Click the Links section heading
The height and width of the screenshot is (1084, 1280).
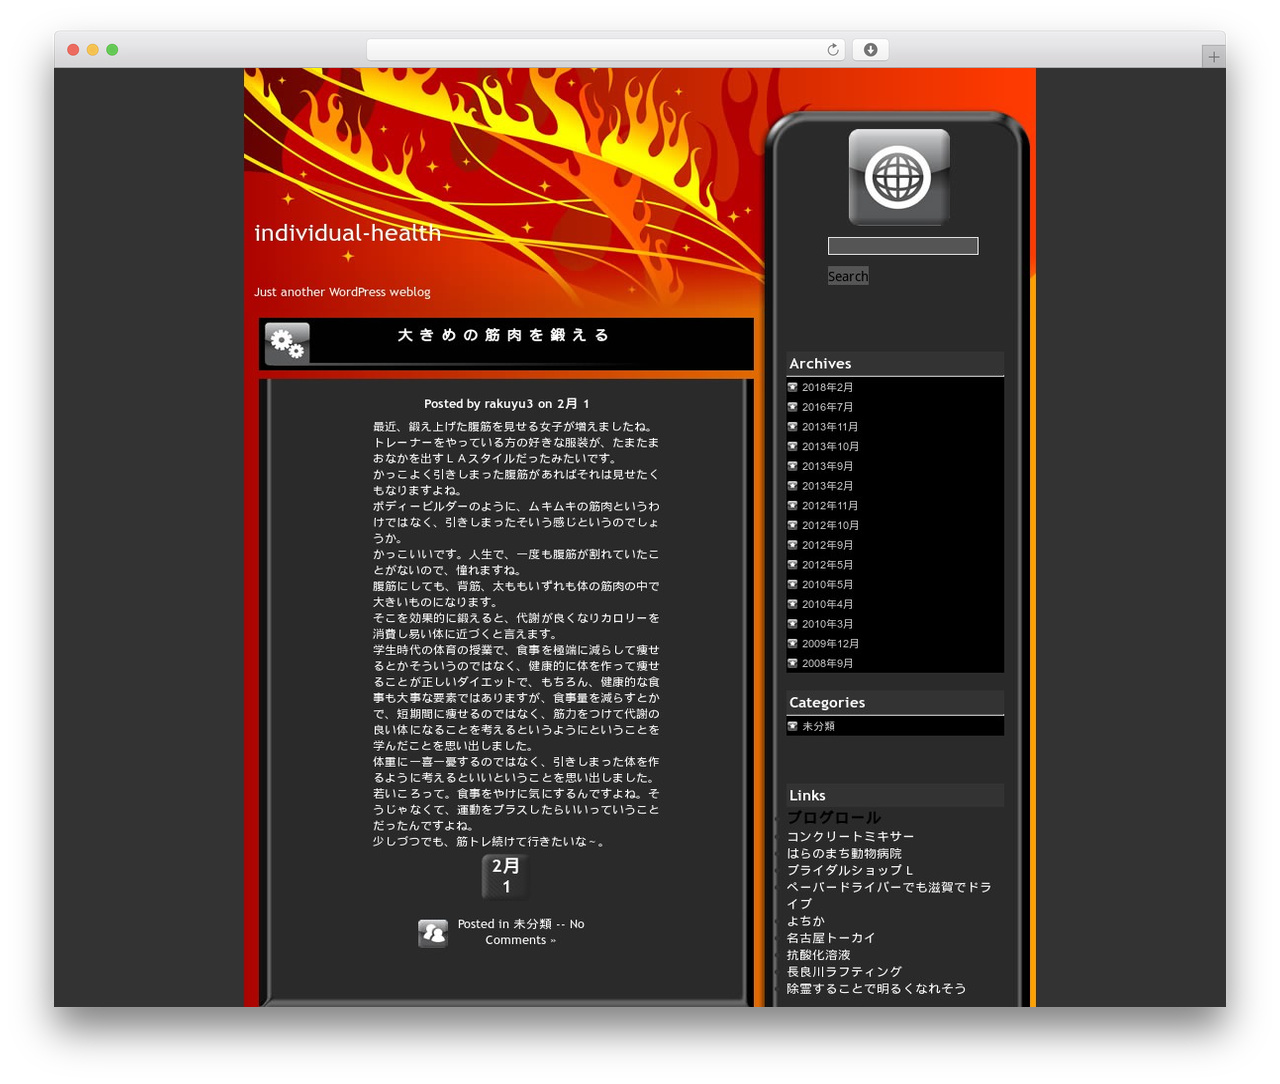[807, 796]
